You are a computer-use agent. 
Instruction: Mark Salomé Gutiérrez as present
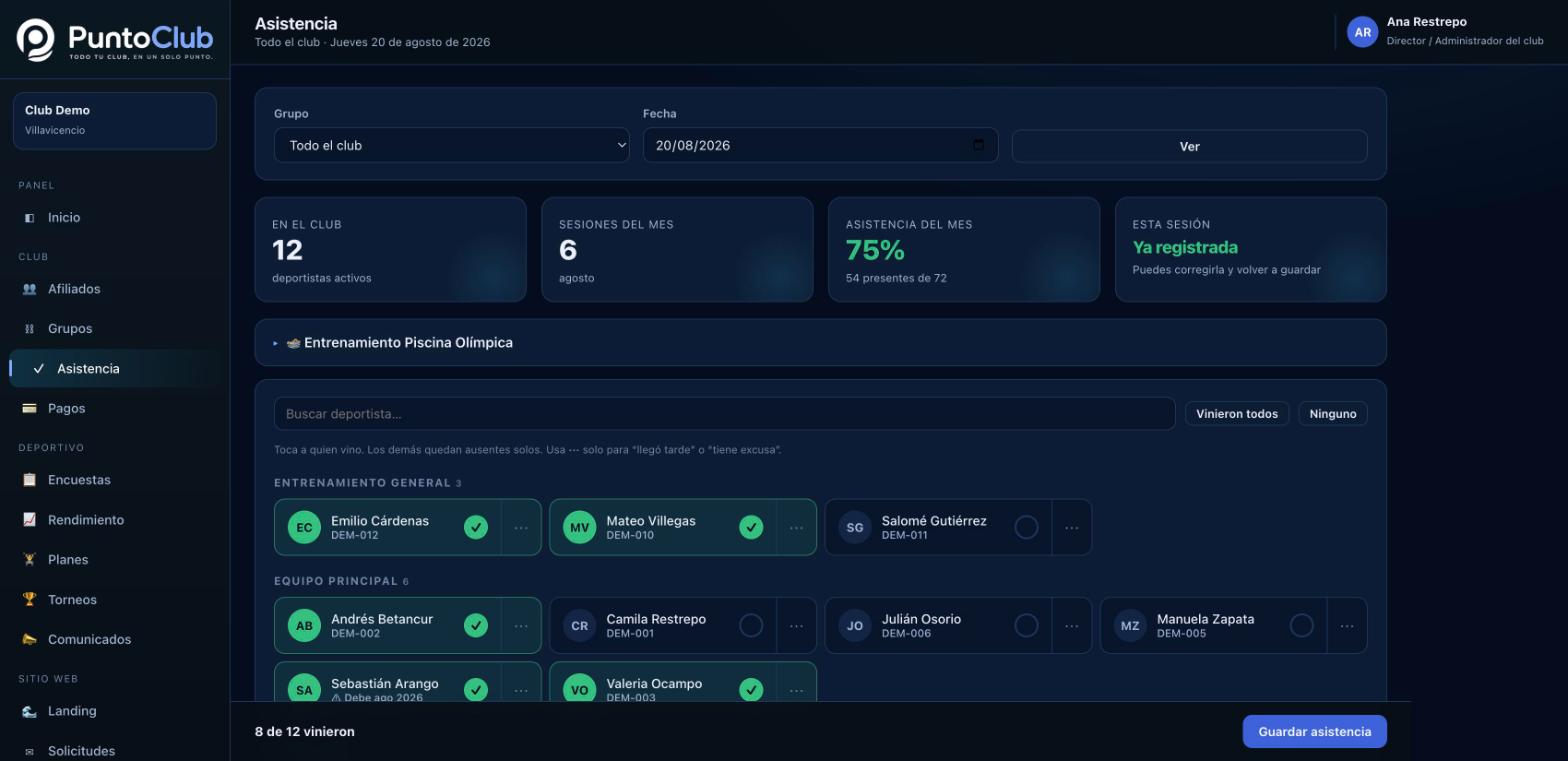(x=1026, y=527)
